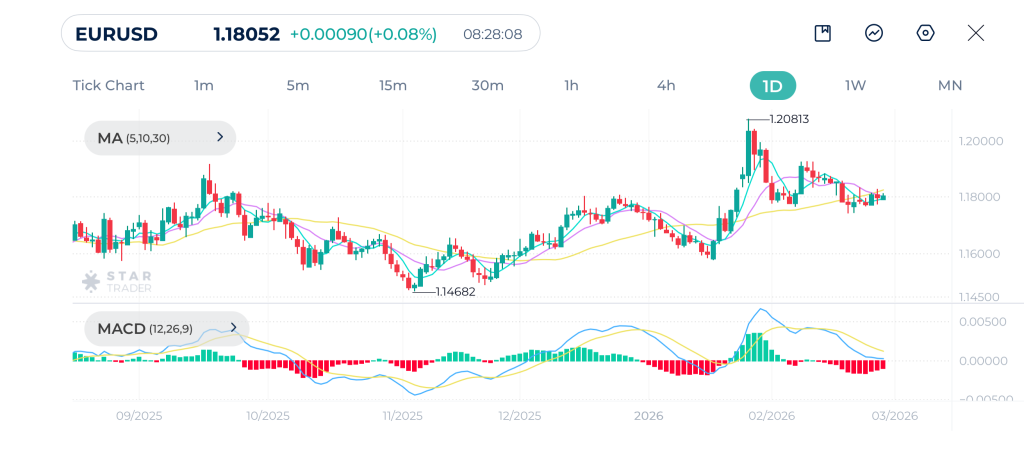Select the 1W weekly timeframe
1024x471 pixels.
[x=855, y=85]
